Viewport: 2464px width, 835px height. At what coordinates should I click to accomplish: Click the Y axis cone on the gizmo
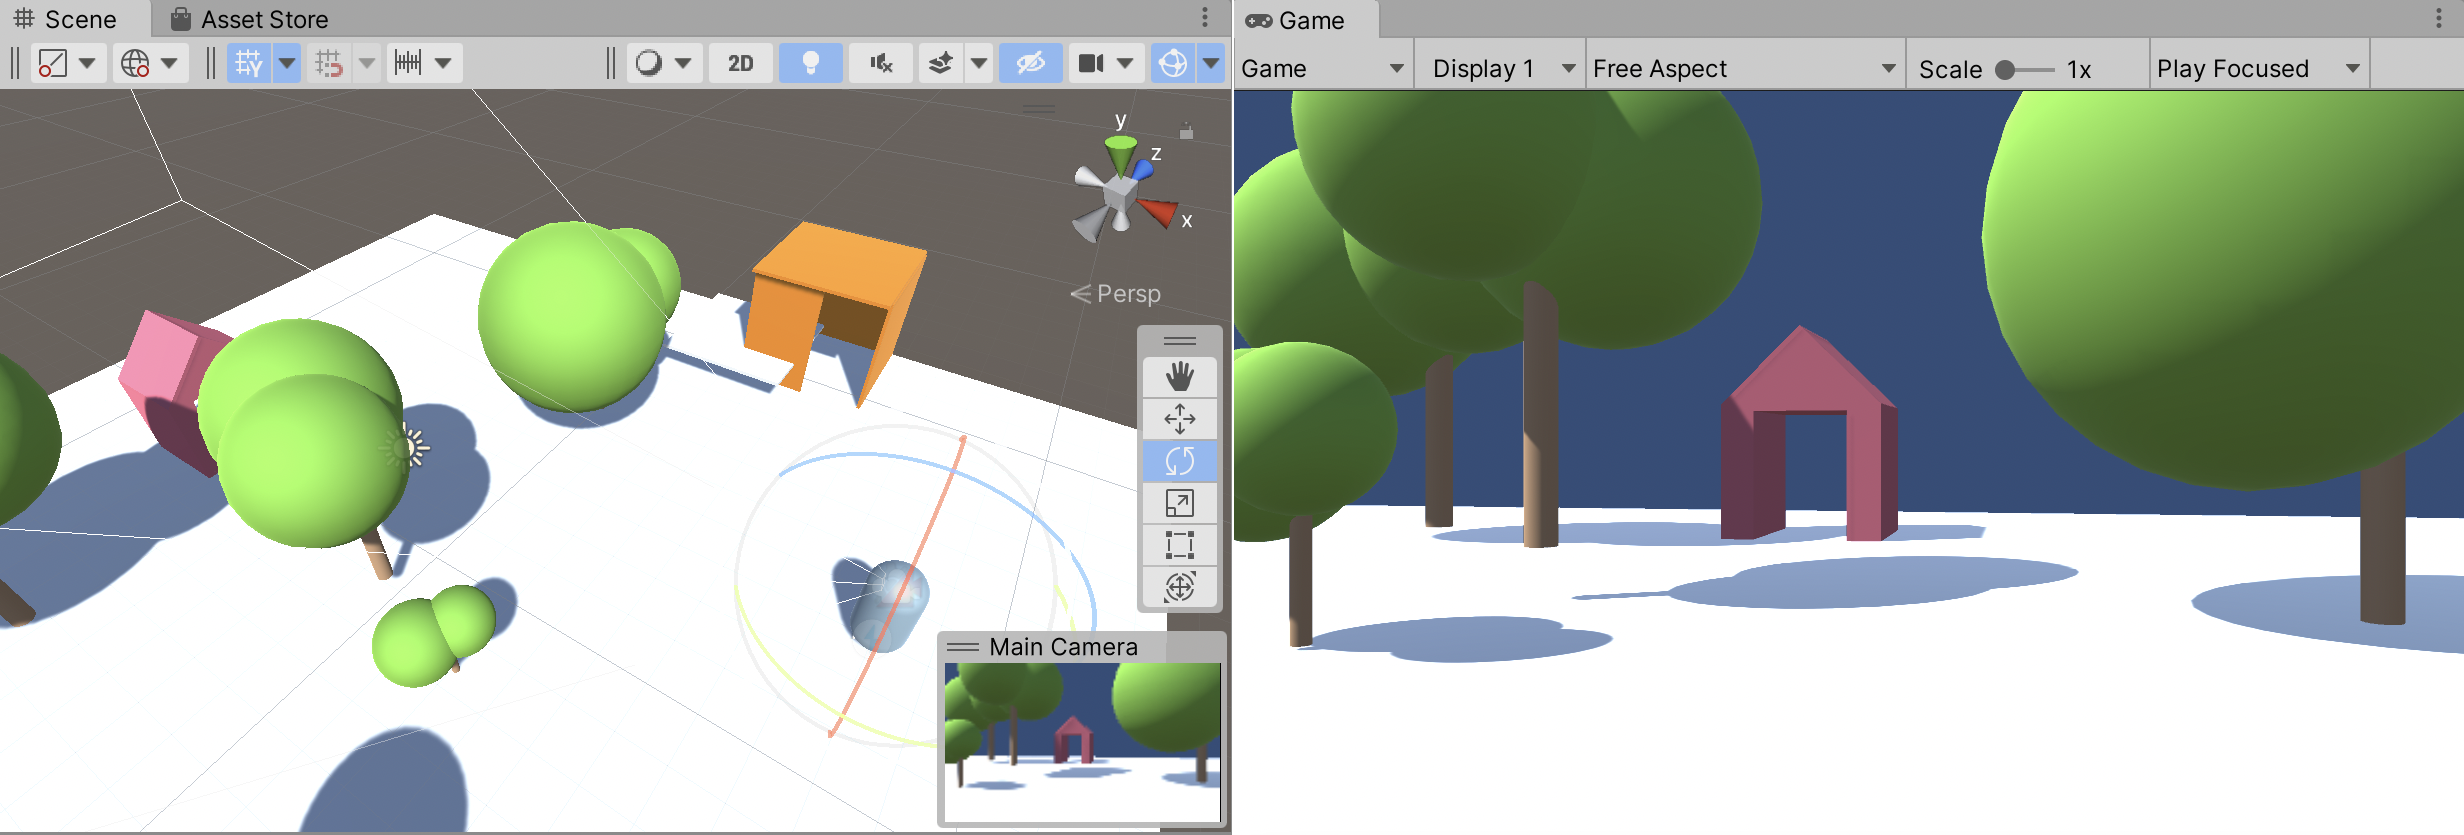coord(1120,152)
